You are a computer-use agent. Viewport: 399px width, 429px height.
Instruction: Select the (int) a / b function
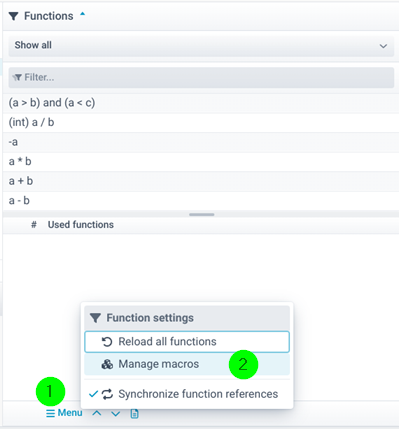(x=201, y=123)
